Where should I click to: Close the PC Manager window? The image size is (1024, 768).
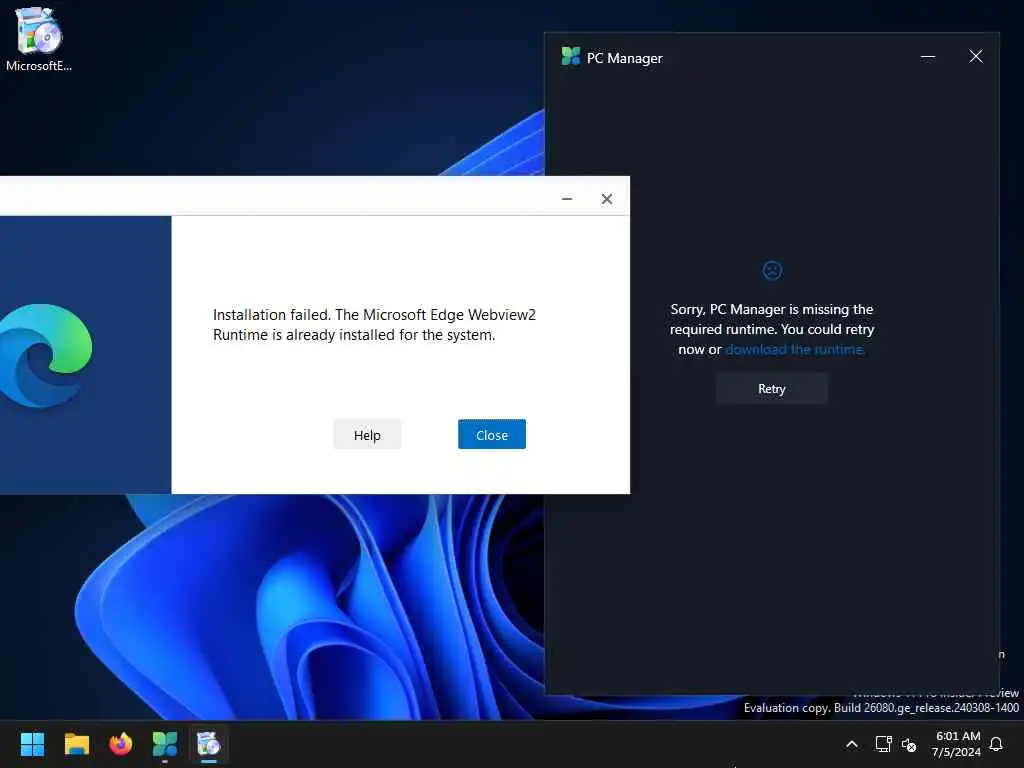[x=975, y=57]
